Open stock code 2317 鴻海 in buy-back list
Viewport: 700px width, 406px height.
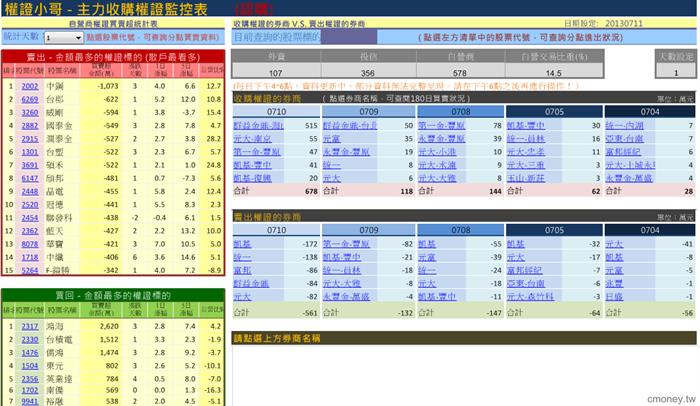(x=30, y=326)
